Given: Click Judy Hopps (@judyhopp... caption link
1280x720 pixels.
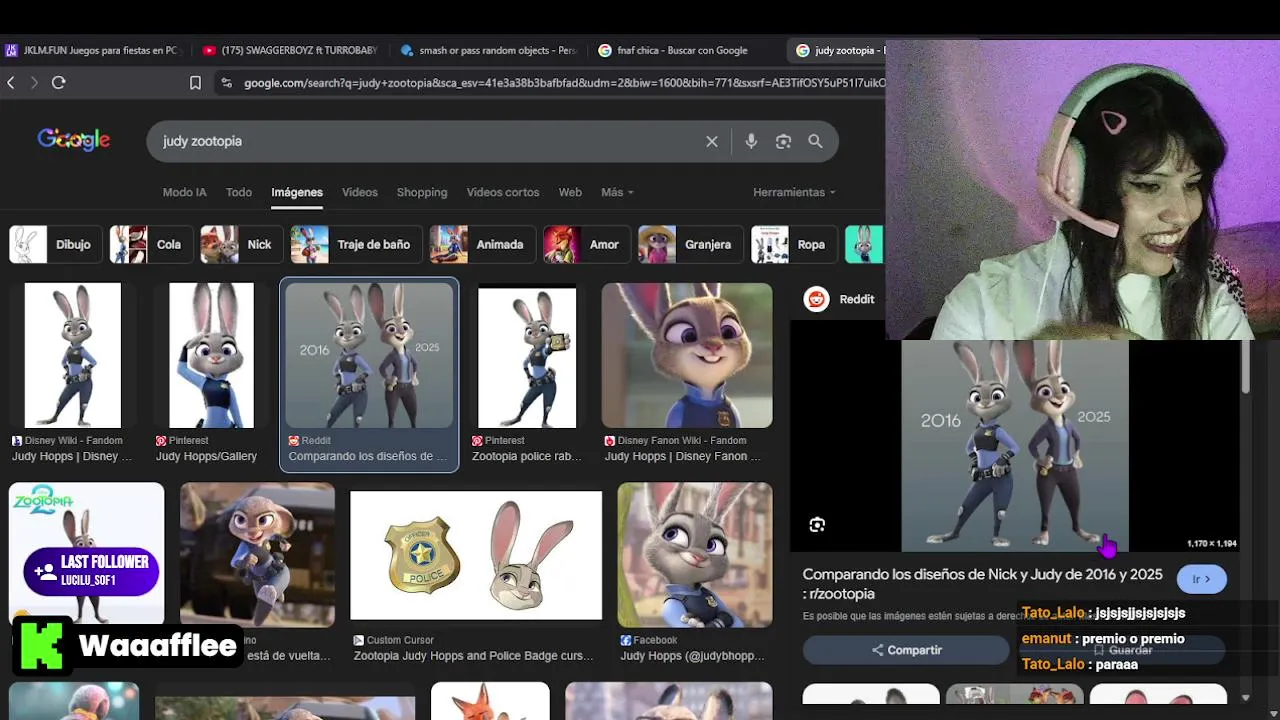Looking at the screenshot, I should (692, 656).
